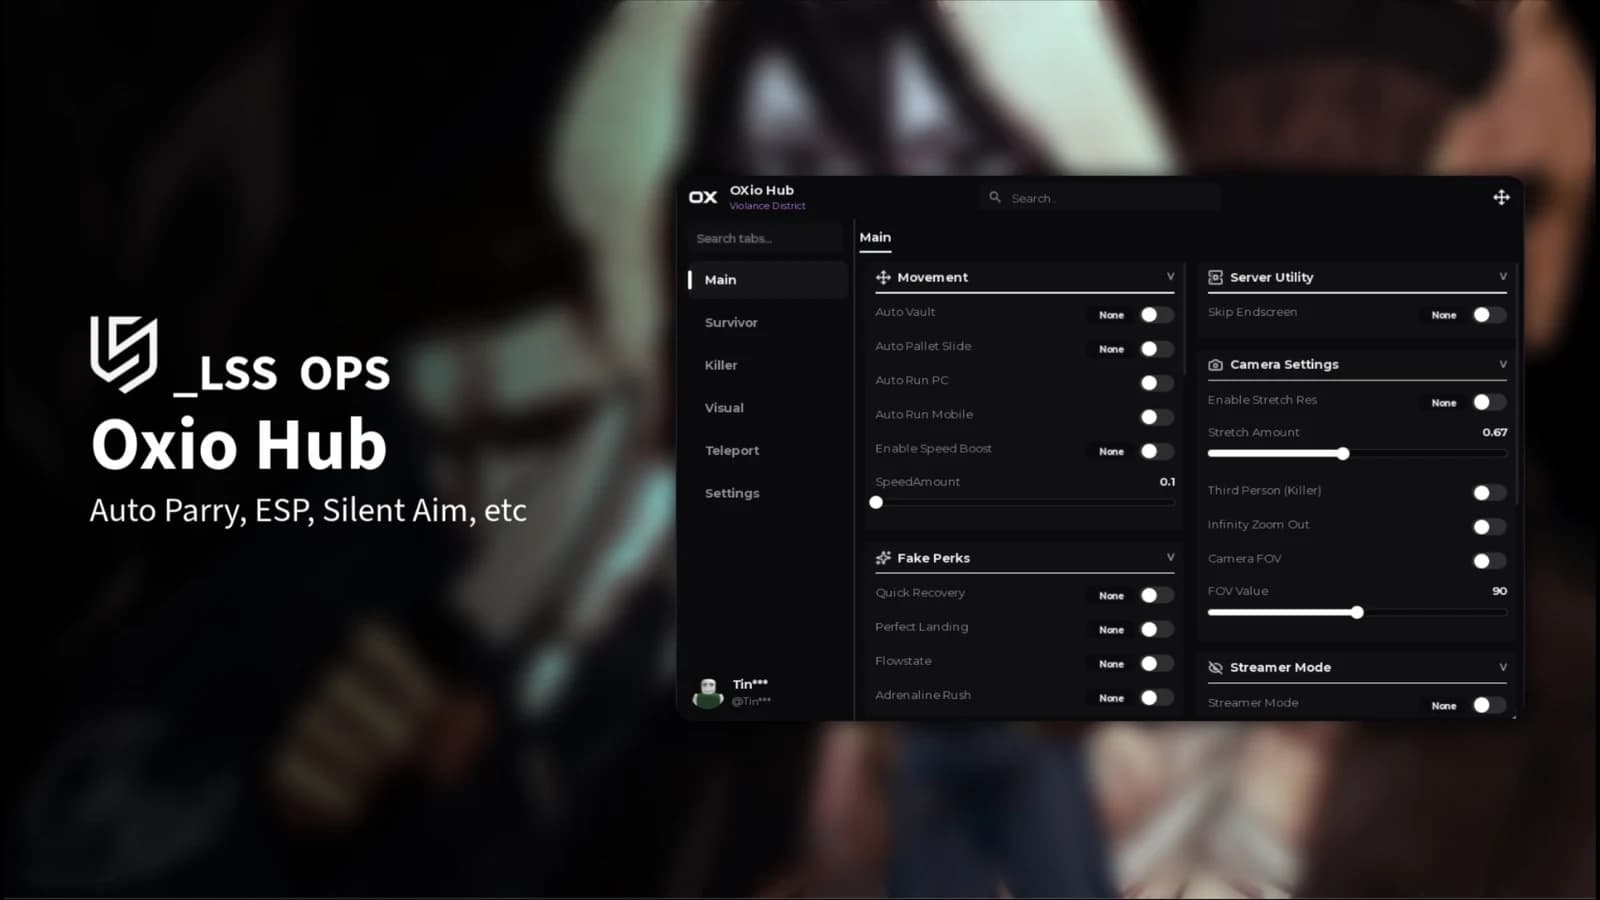Toggle Auto Vault switch
Viewport: 1600px width, 900px height.
1157,315
